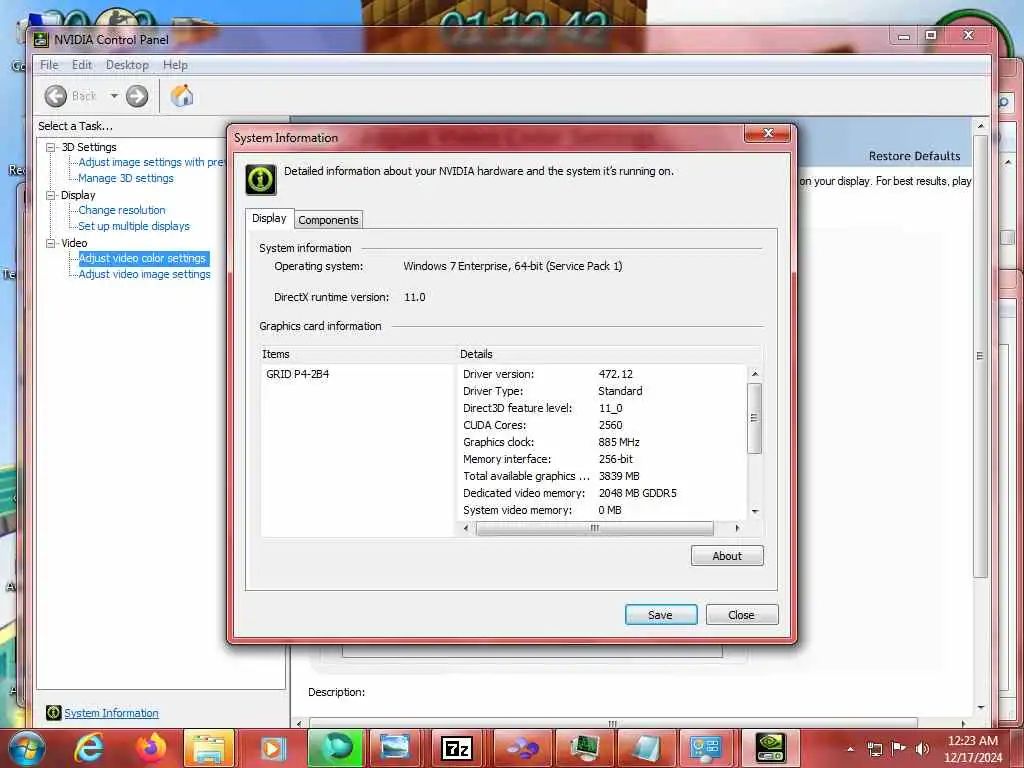Click the System Information icon at bottom left

point(54,712)
